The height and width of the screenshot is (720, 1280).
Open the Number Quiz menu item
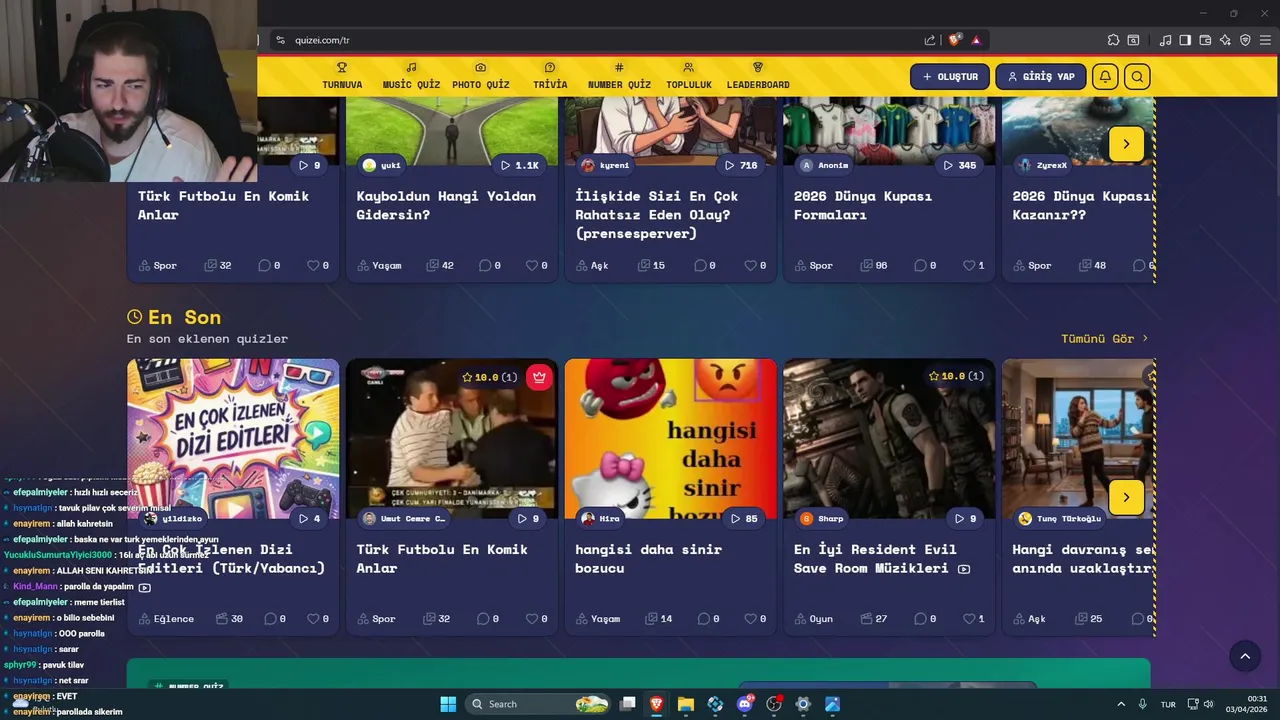(x=619, y=76)
